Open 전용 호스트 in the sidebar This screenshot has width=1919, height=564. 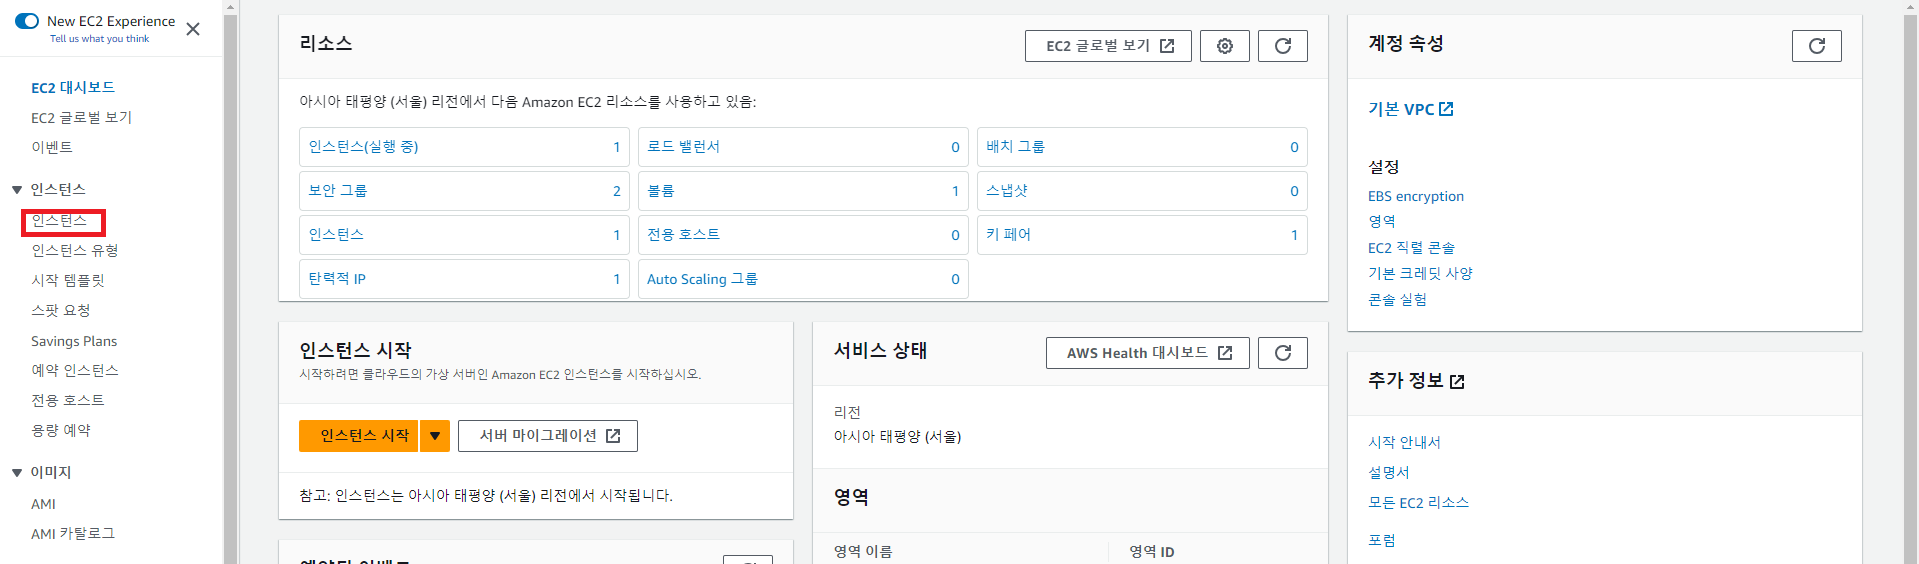click(68, 400)
